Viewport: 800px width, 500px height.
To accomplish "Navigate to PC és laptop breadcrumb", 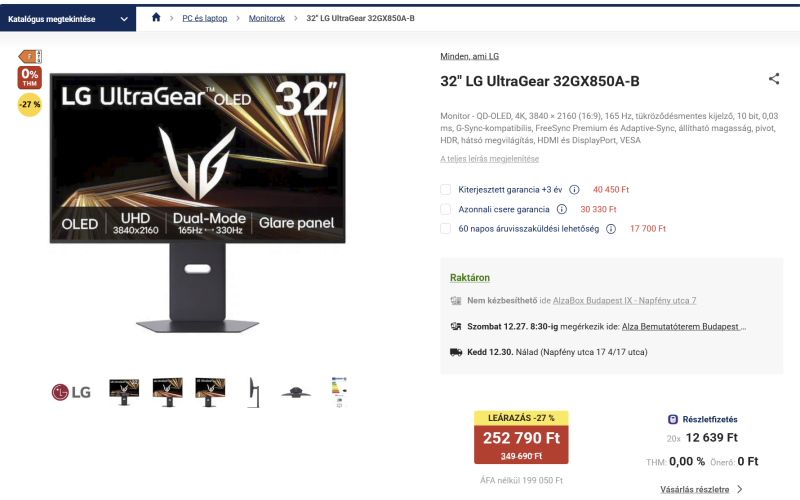I will [205, 18].
